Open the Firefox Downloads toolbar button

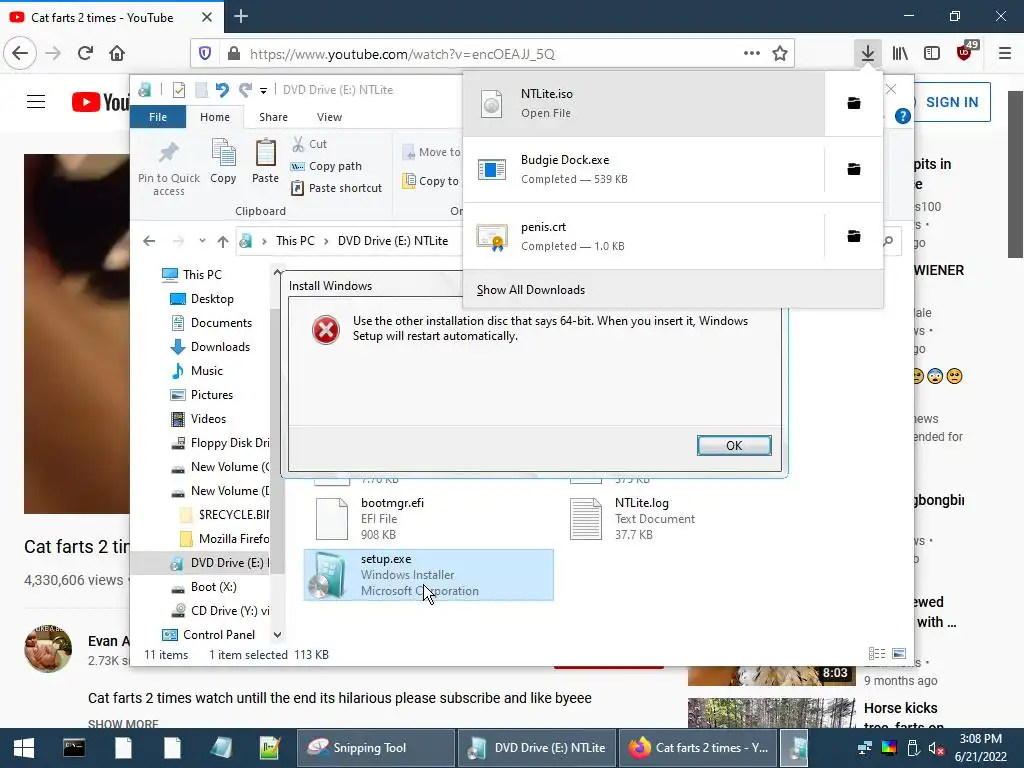coord(867,54)
